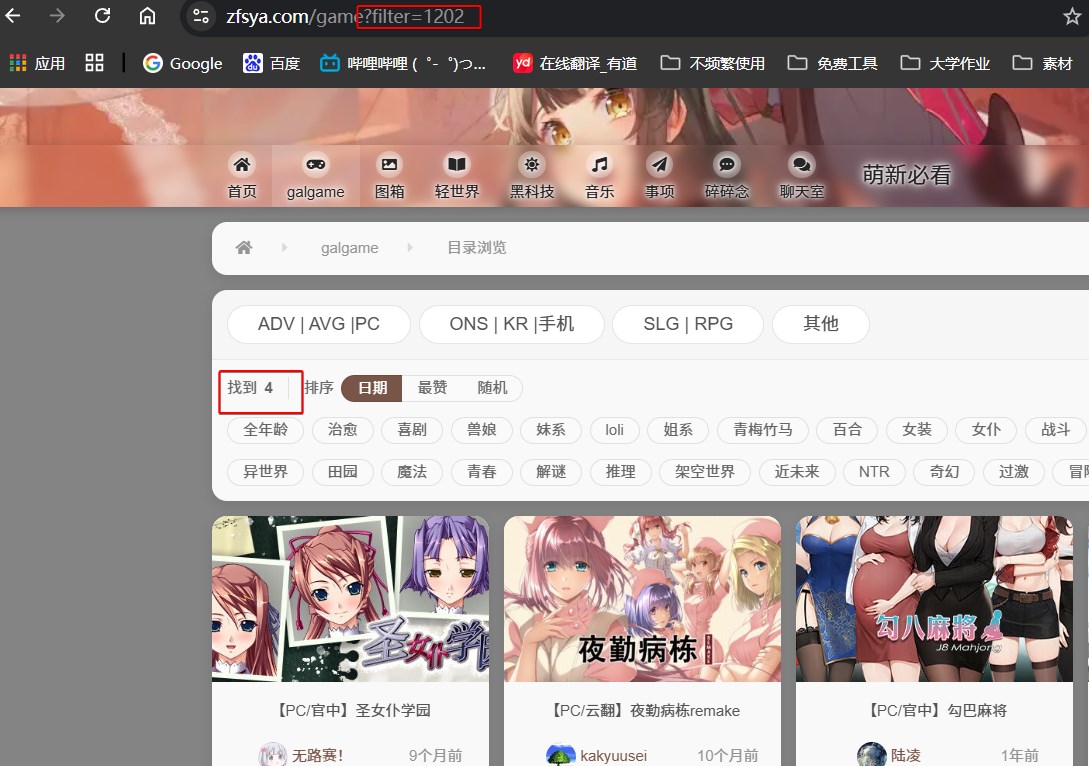Viewport: 1089px width, 766px height.
Task: Click the tab groups grid icon
Action: pos(94,63)
